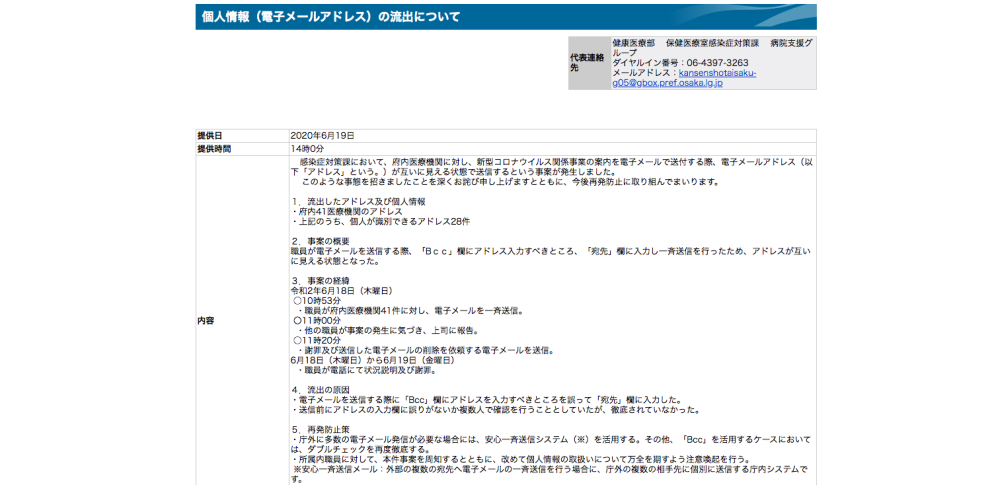Click heading 2．事案の概要
Screen dimensions: 1000x485
tap(320, 241)
